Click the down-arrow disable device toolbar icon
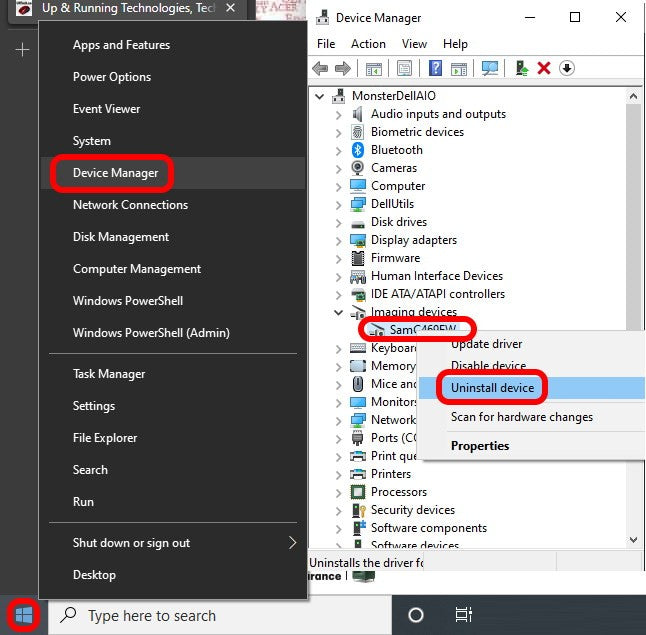The width and height of the screenshot is (646, 635). [x=567, y=68]
